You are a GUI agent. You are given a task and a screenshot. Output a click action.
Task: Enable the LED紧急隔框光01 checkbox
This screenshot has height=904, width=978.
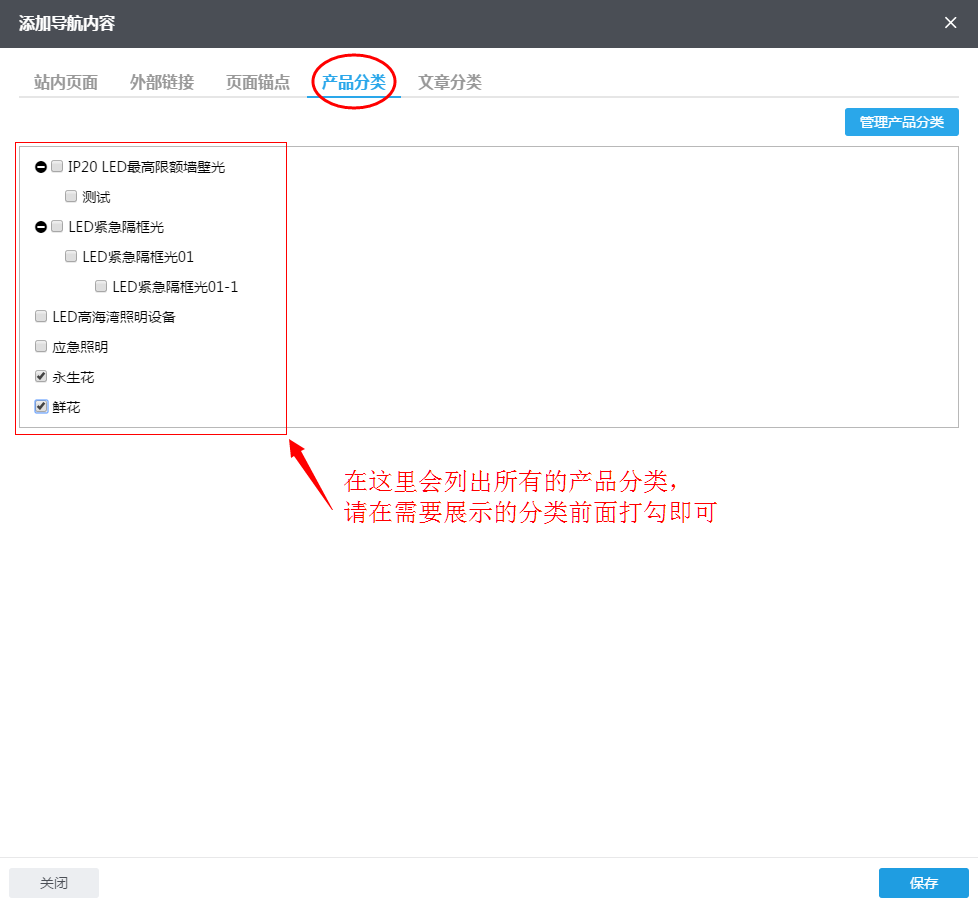click(x=70, y=256)
